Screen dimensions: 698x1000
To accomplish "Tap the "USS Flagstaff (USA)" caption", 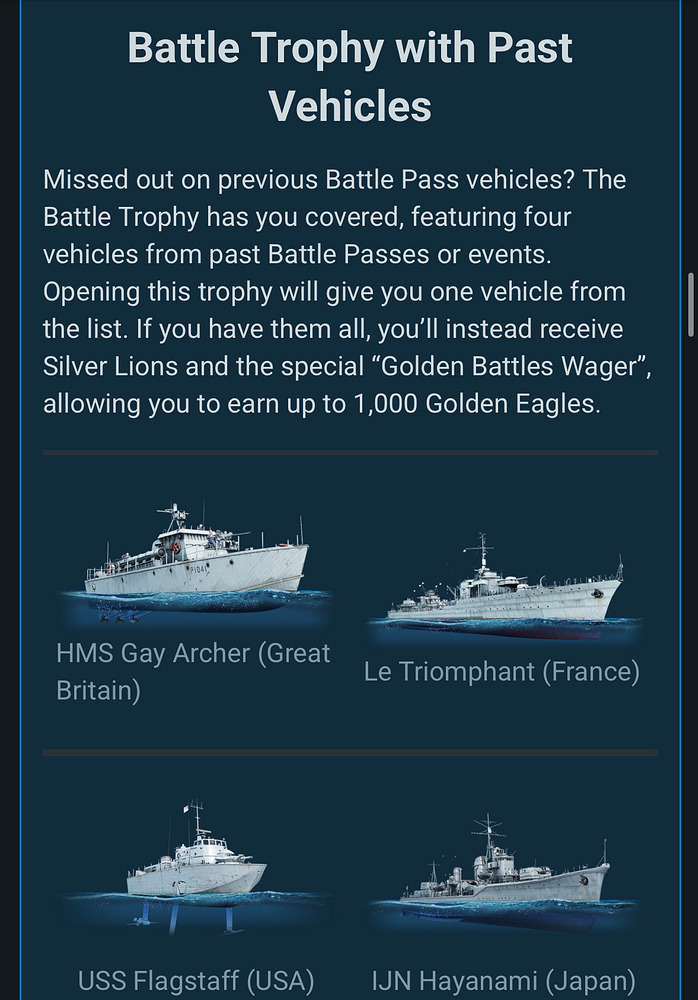I will click(x=196, y=980).
